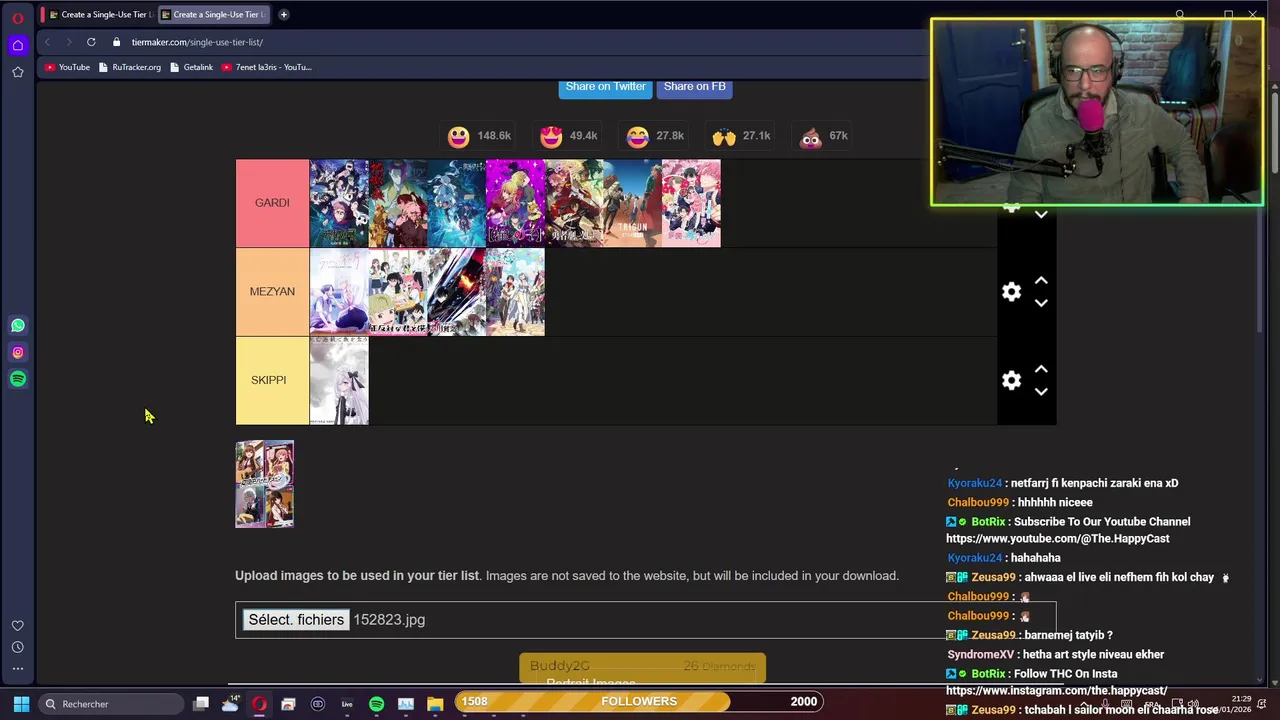Select the pink poster ending the GARDI row
Viewport: 1280px width, 720px height.
pyautogui.click(x=691, y=203)
